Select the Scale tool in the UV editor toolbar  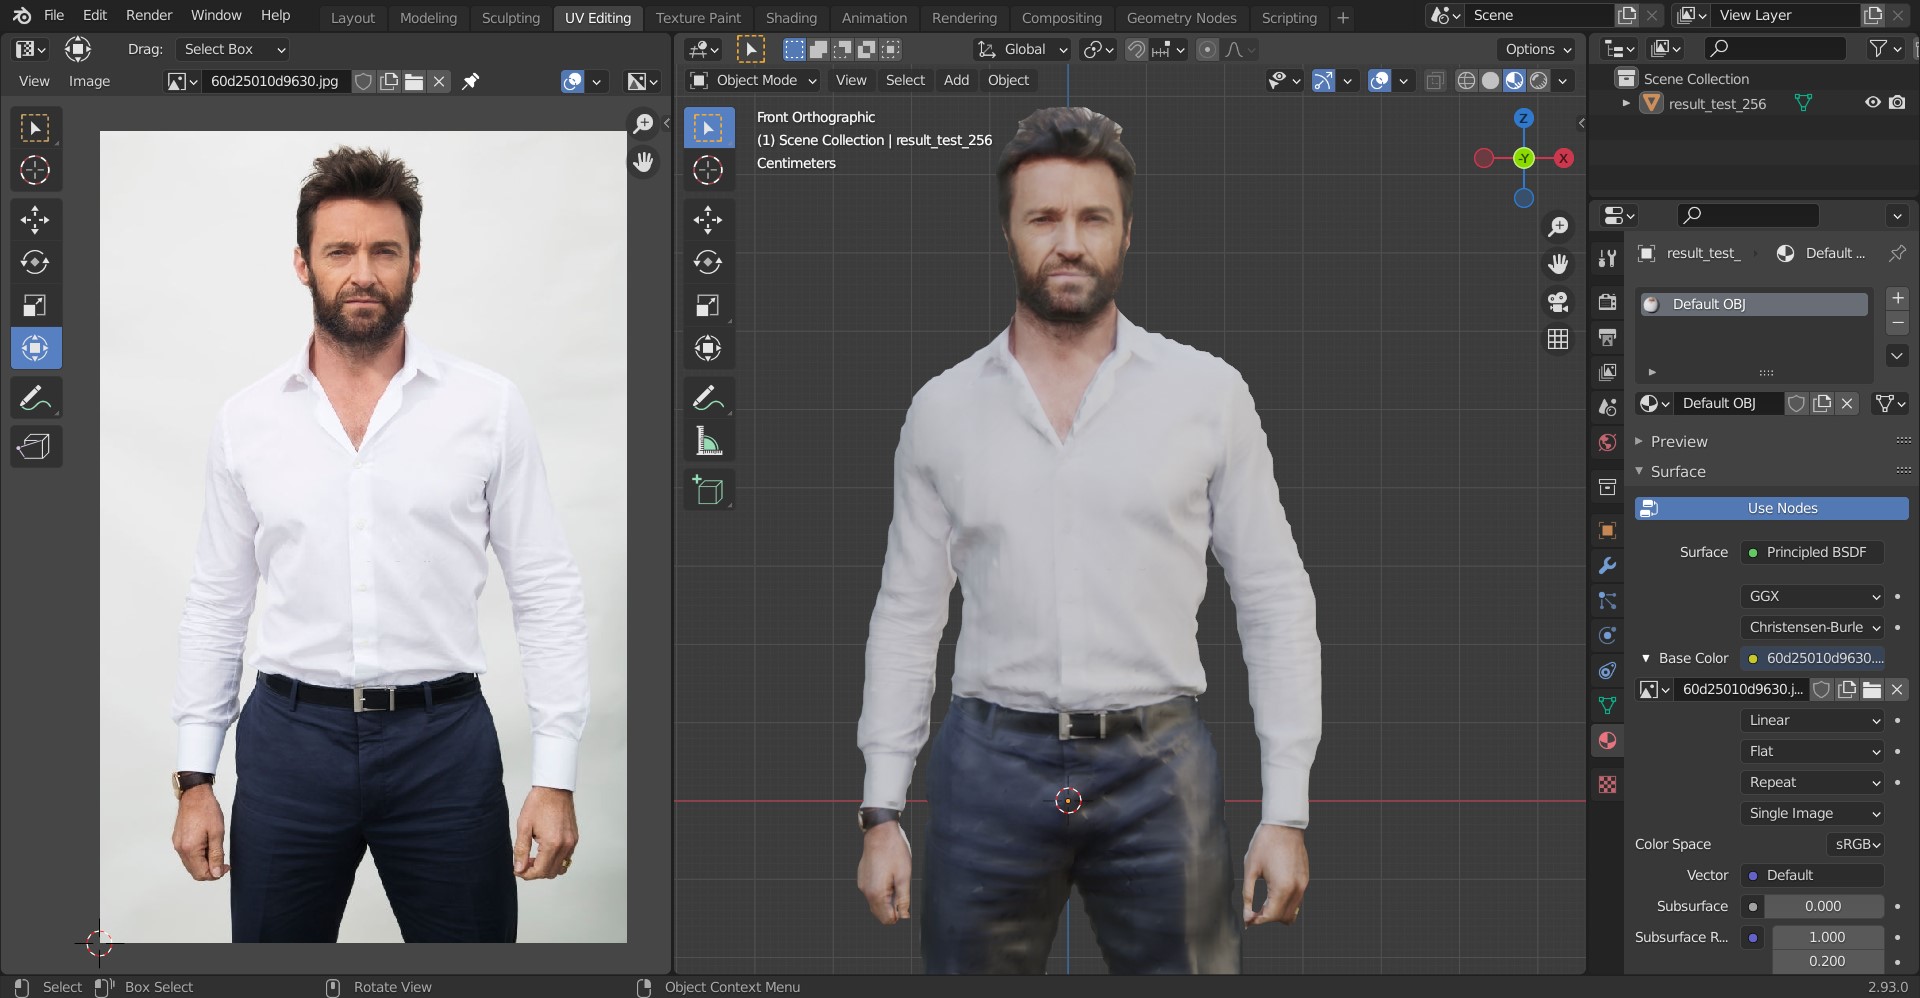36,305
